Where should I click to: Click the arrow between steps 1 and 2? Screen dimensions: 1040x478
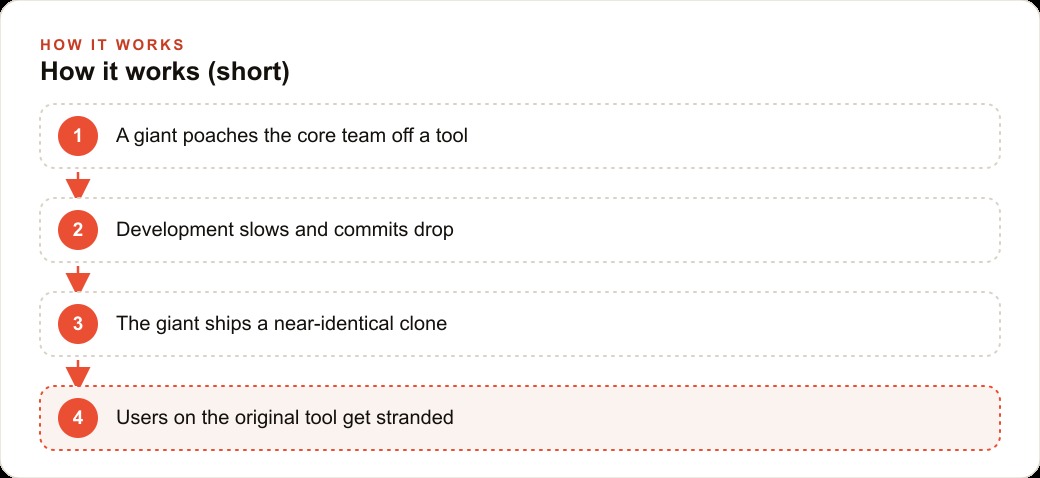click(78, 184)
